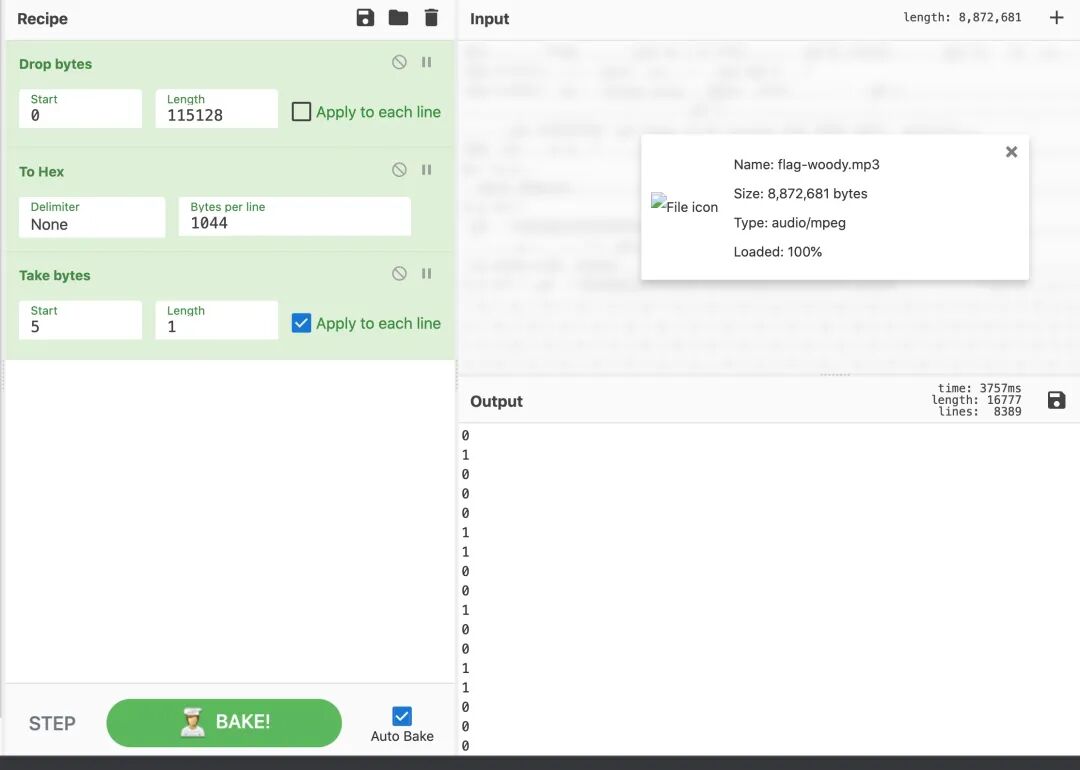The height and width of the screenshot is (770, 1080).
Task: Clear the recipe with the trash icon
Action: click(431, 18)
